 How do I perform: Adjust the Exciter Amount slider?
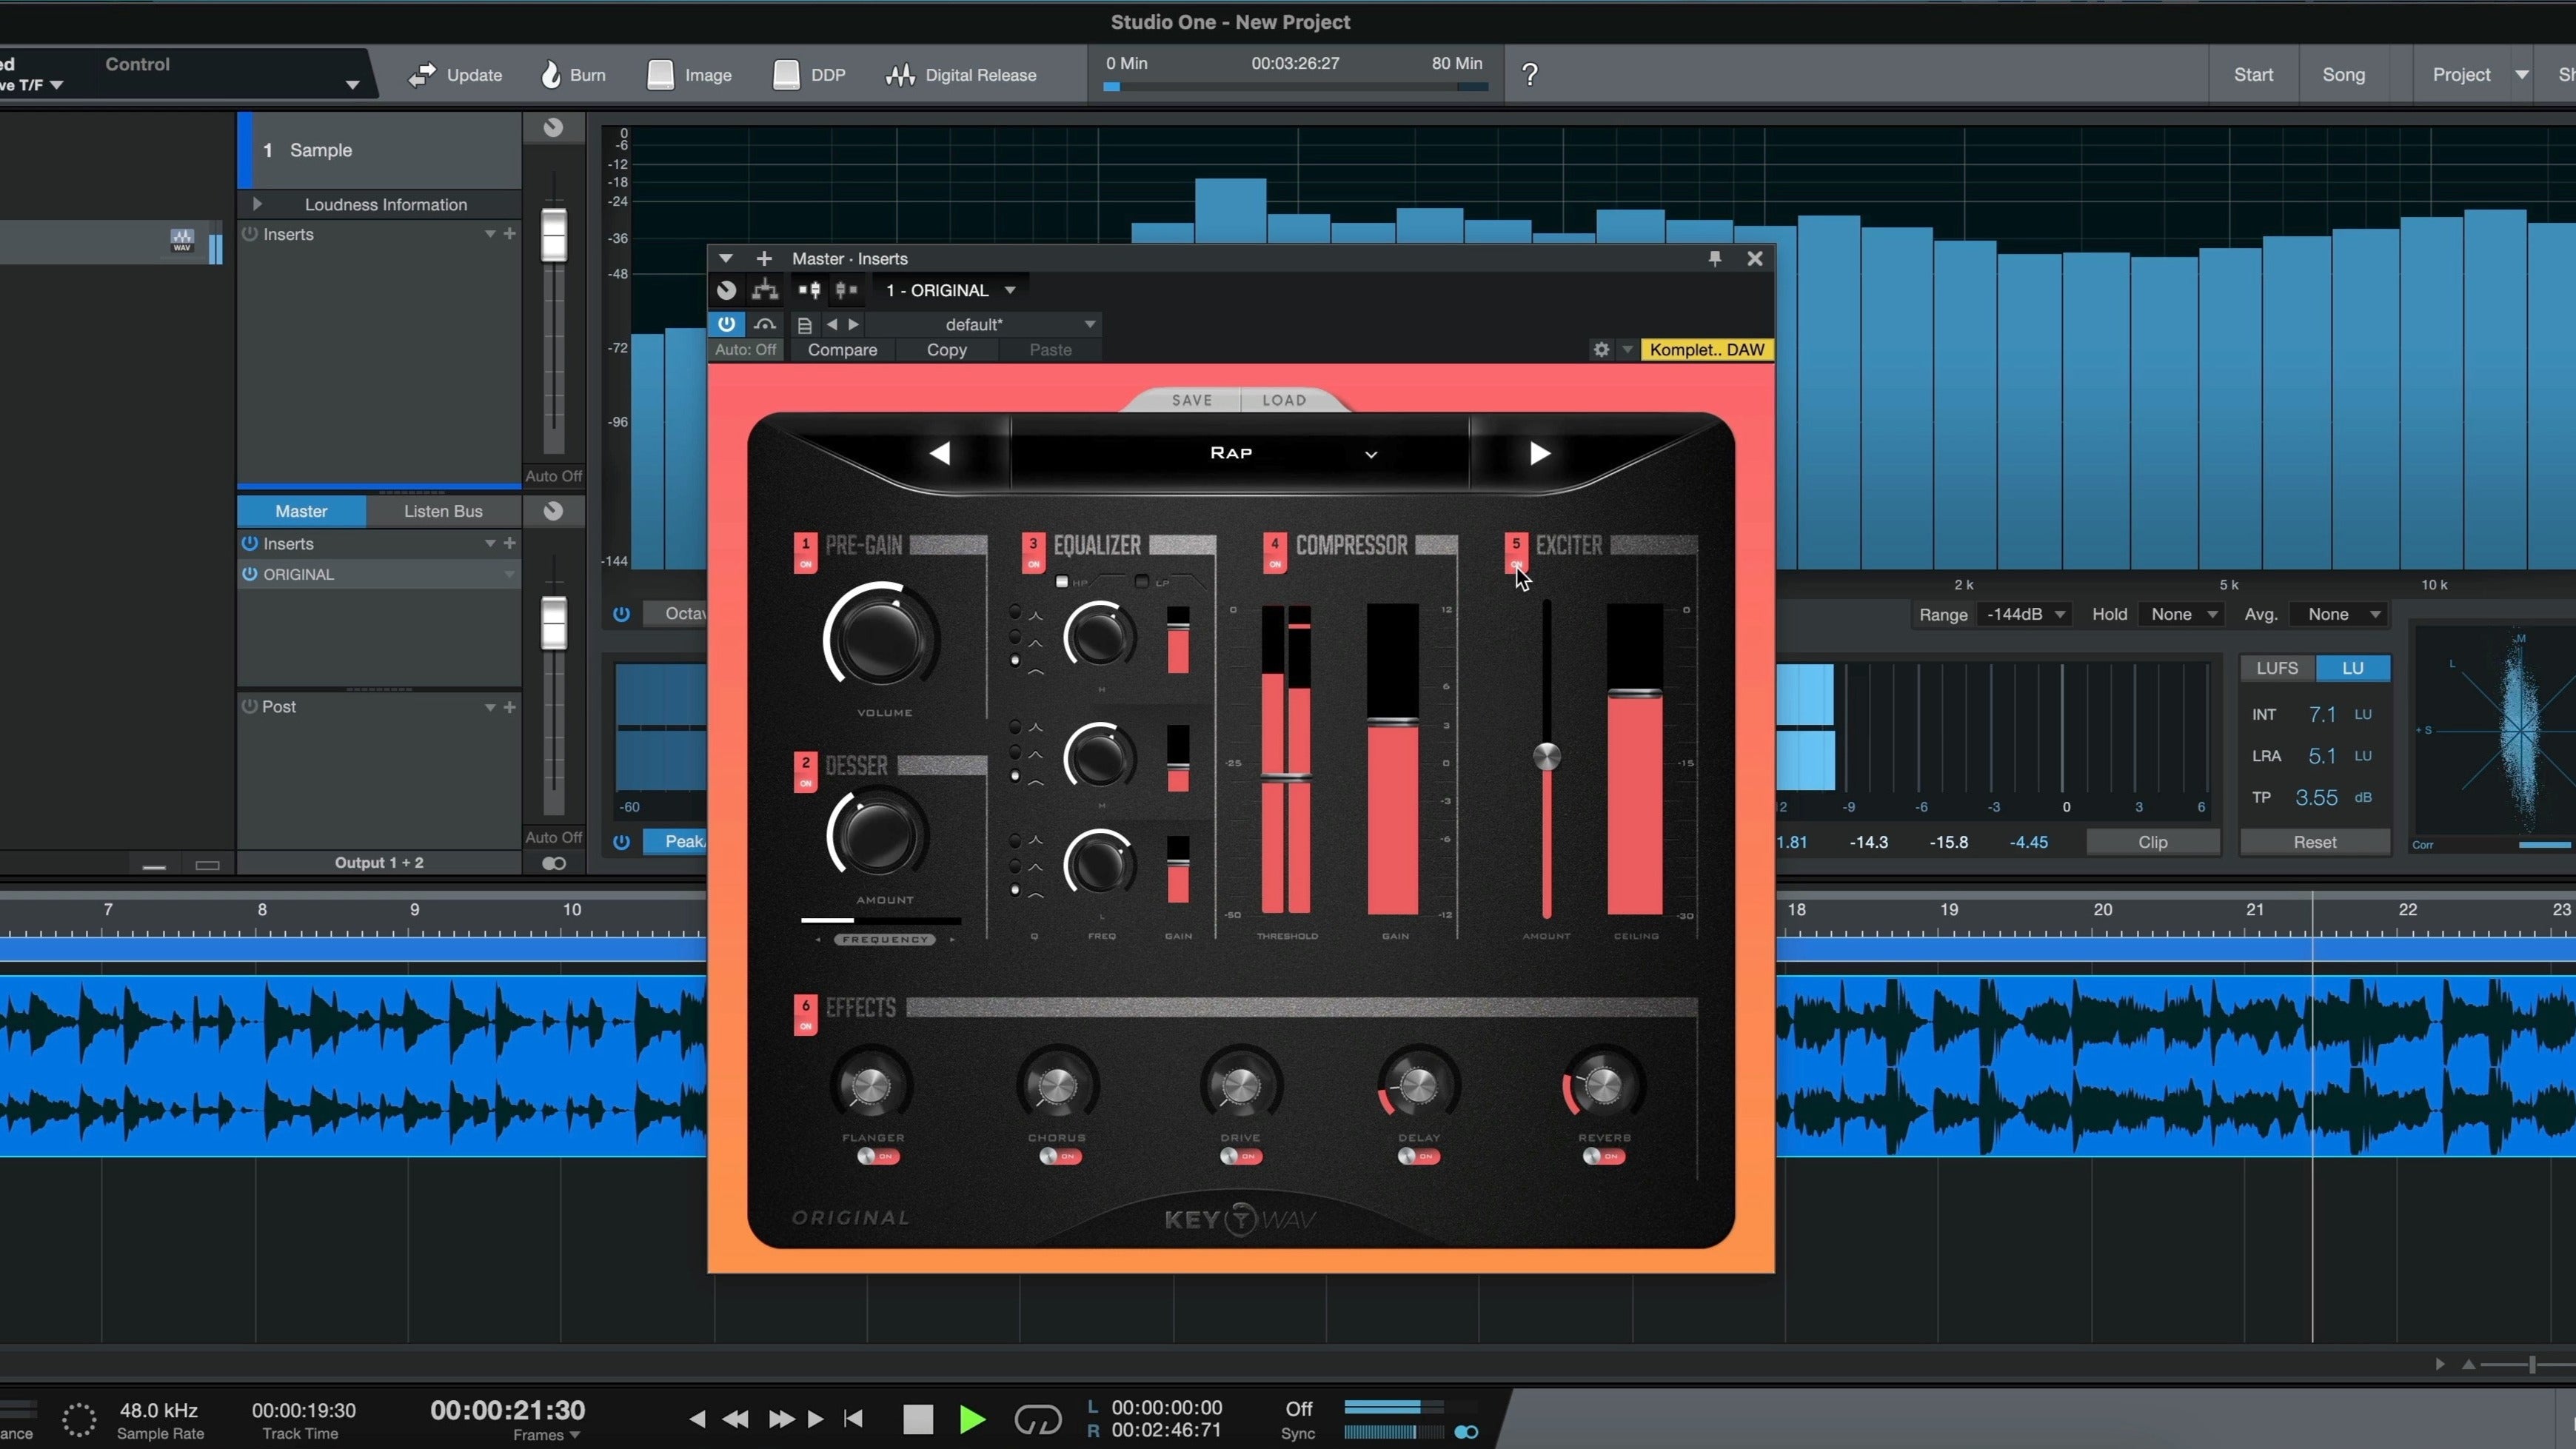tap(1546, 757)
